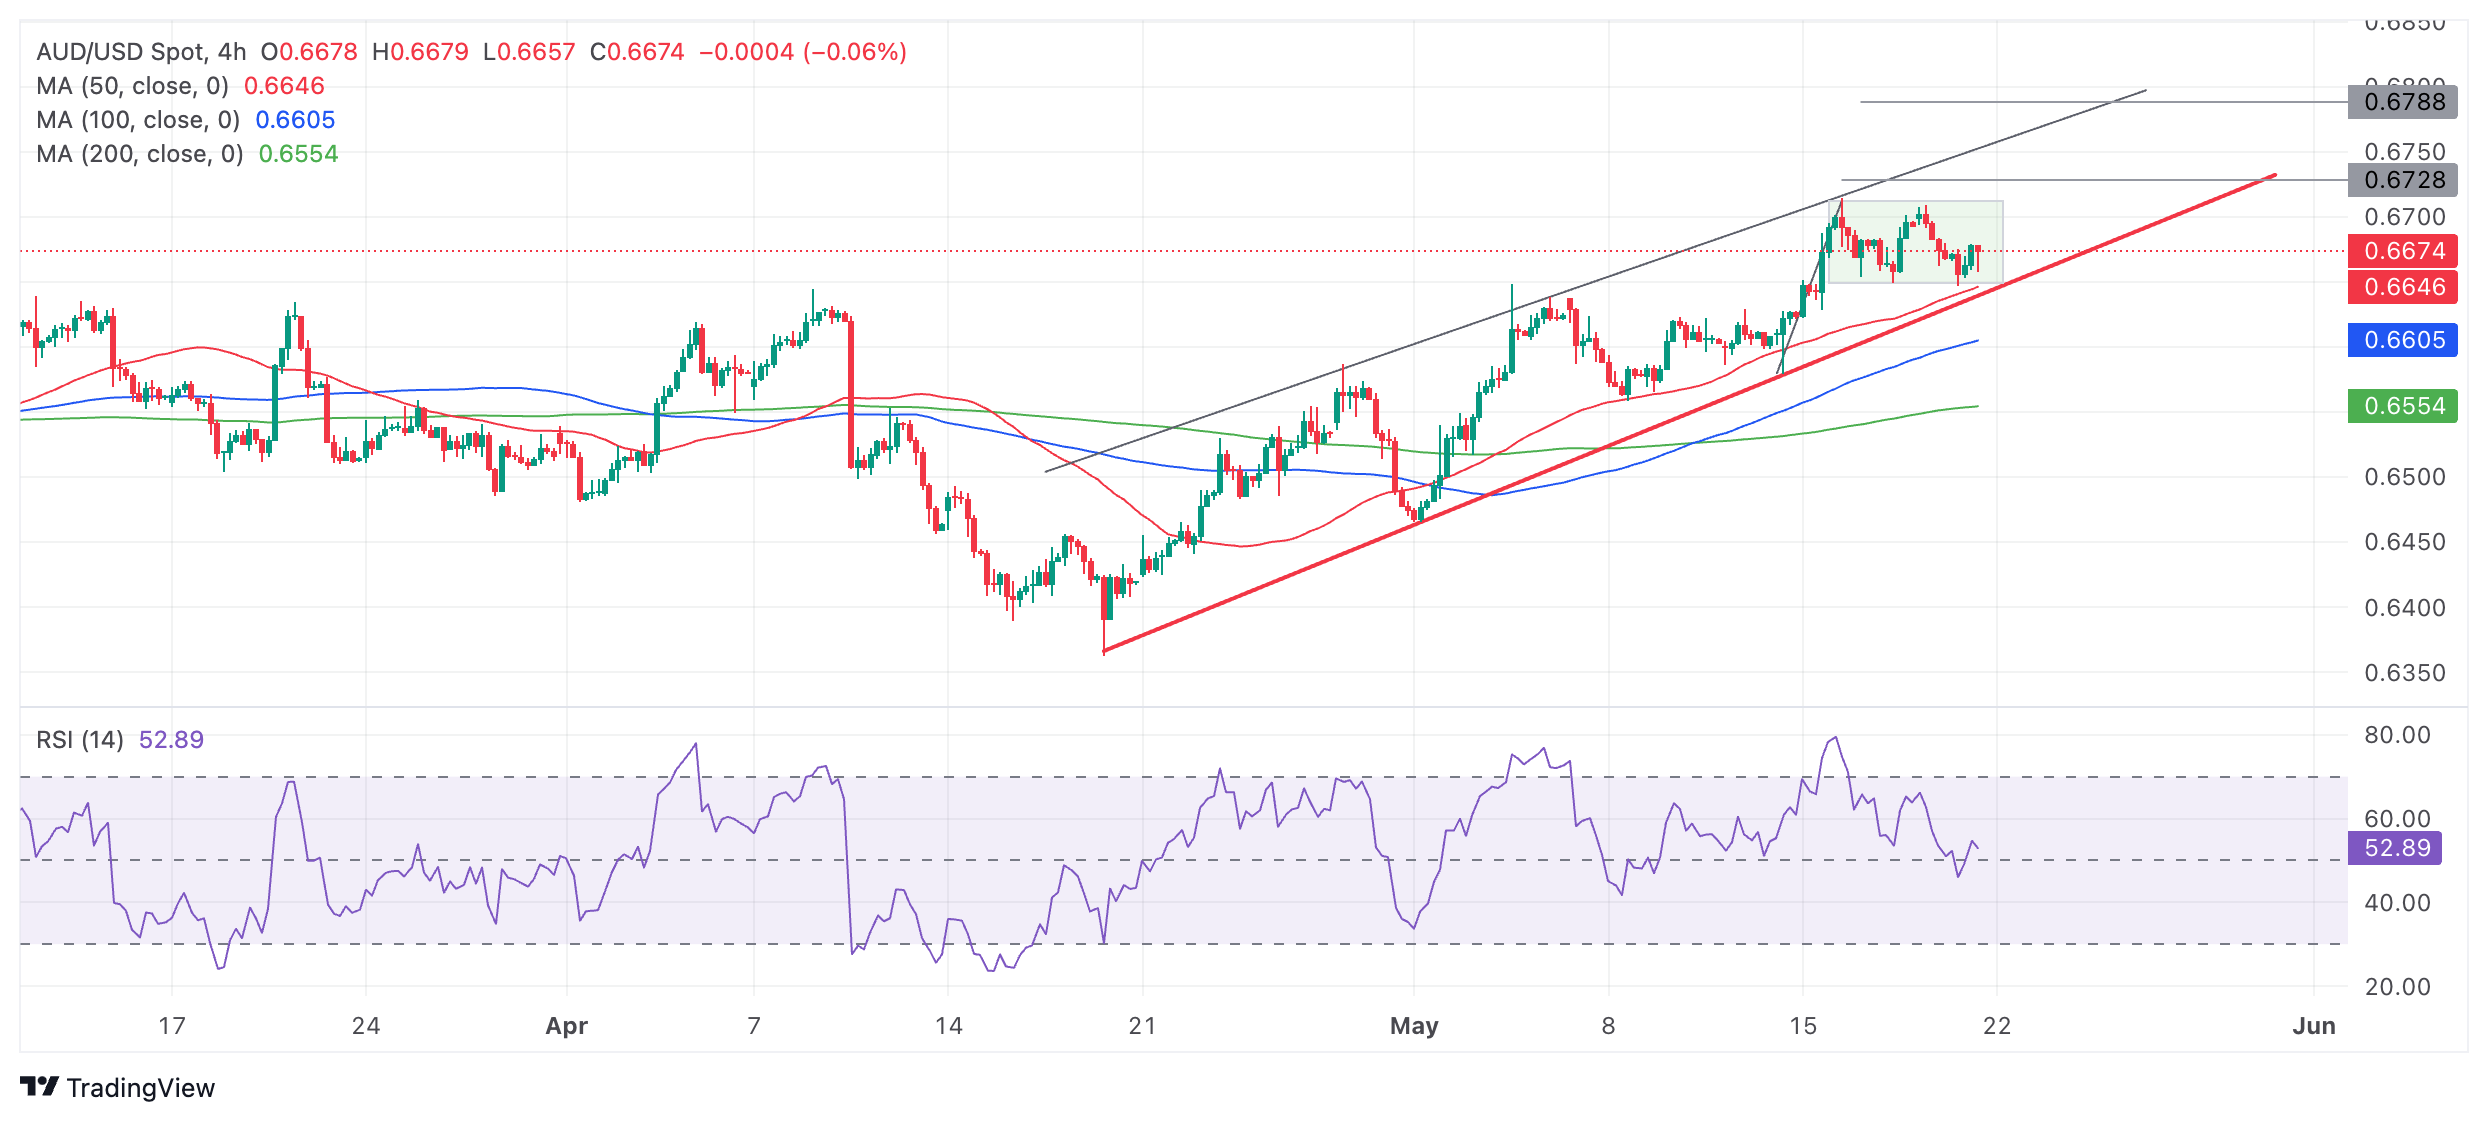The width and height of the screenshot is (2488, 1122).
Task: Click the red 0.6674 current price tag
Action: (2402, 251)
